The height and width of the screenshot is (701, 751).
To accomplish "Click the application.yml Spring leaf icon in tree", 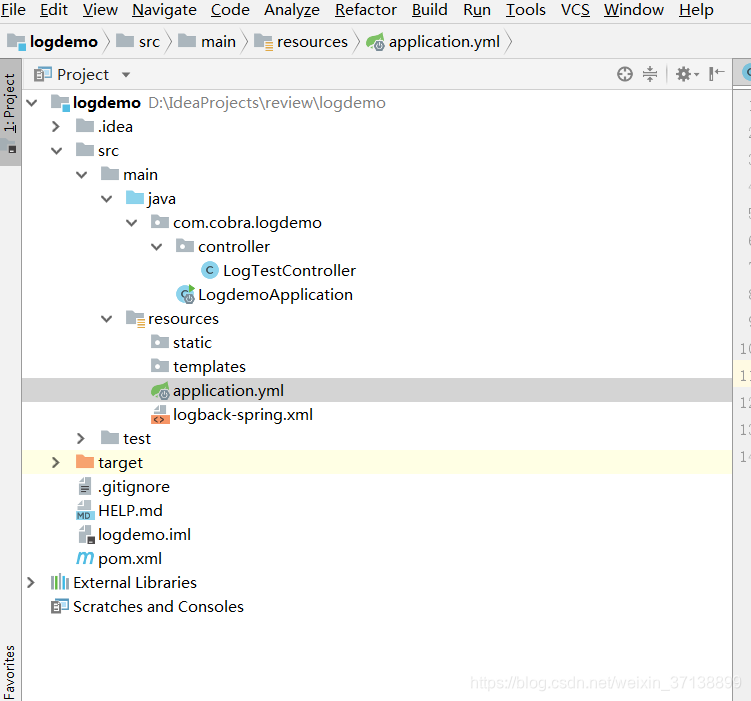I will click(x=160, y=391).
